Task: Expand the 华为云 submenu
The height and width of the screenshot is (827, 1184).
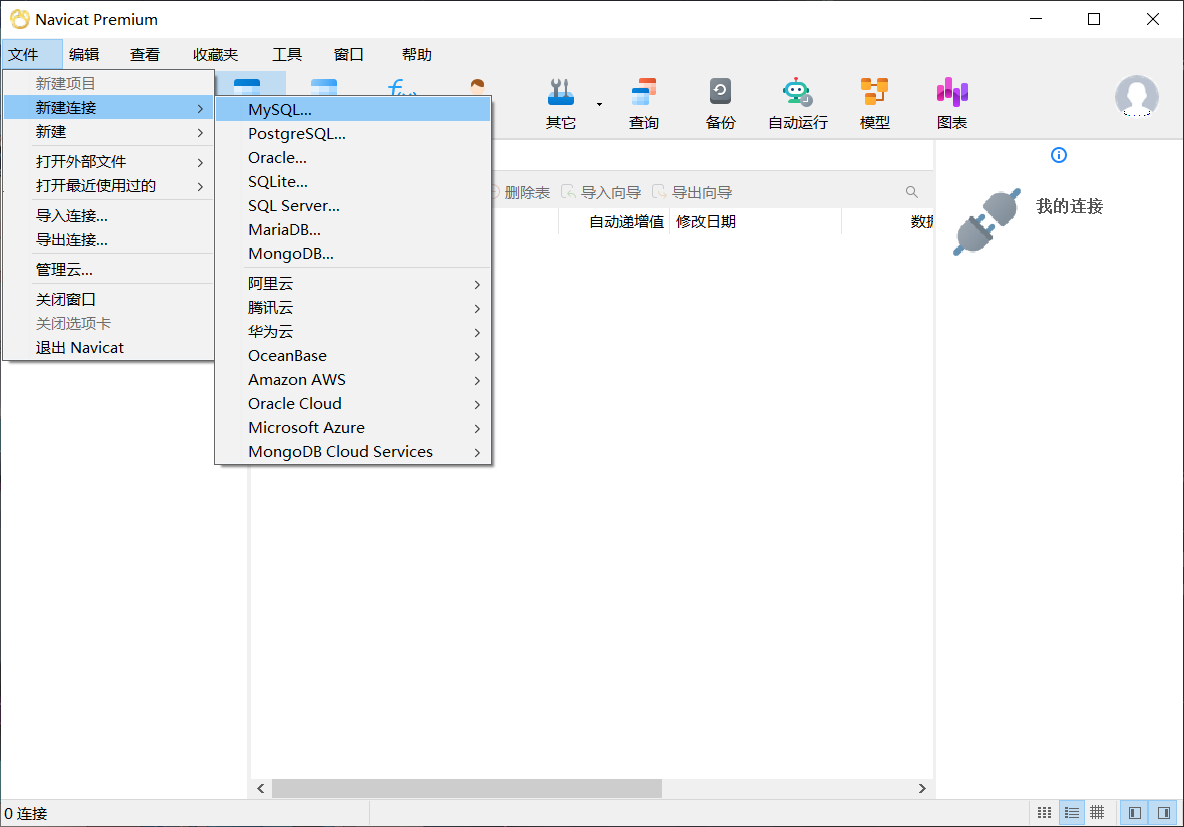Action: click(353, 332)
